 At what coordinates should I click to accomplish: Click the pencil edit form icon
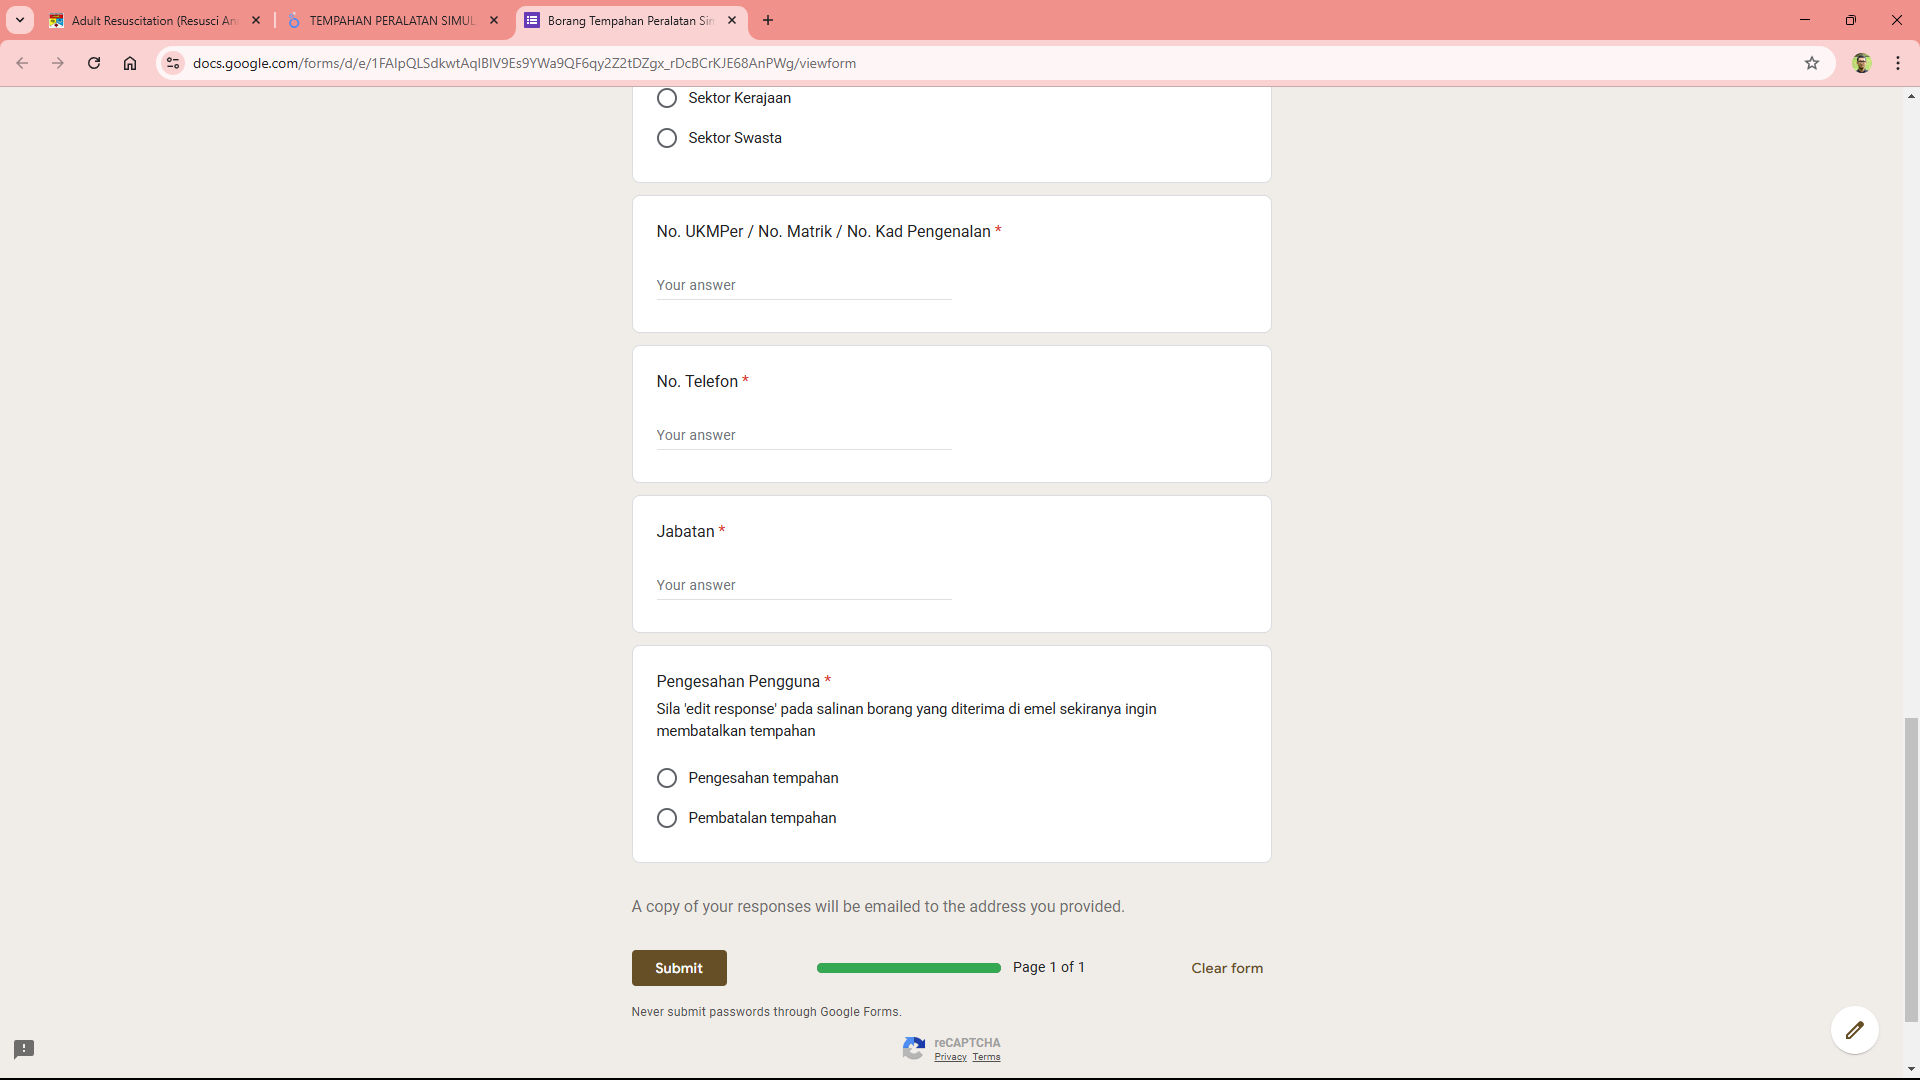(x=1854, y=1030)
